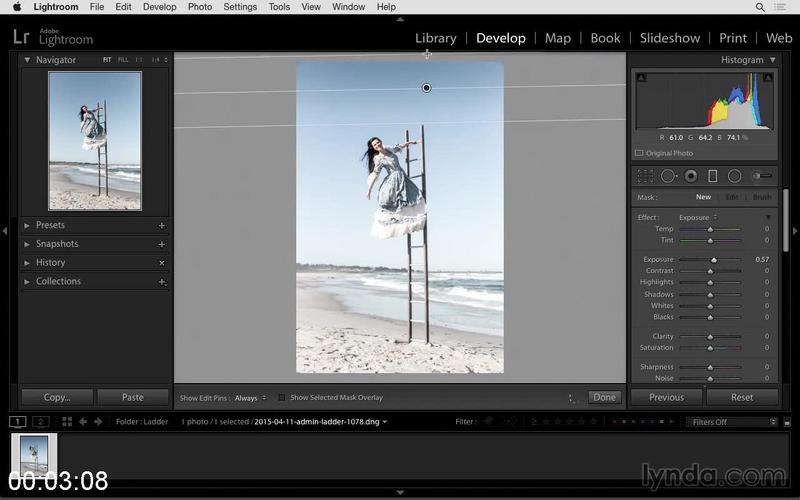Viewport: 800px width, 500px height.
Task: Click the Previous button
Action: coord(666,397)
